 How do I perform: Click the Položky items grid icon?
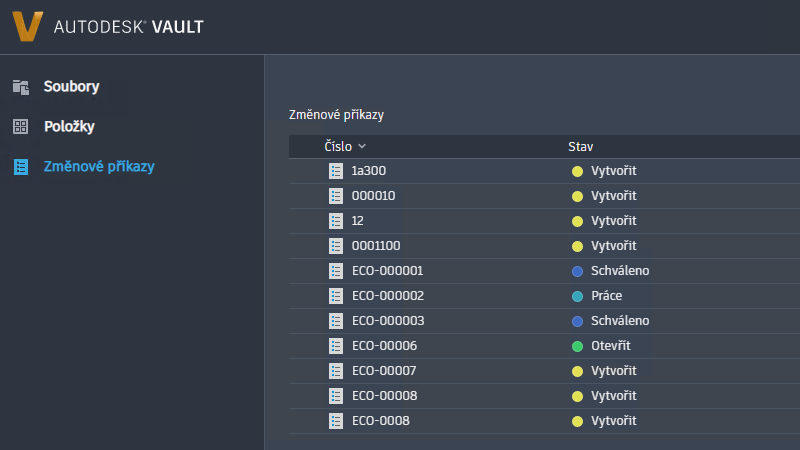[x=21, y=127]
